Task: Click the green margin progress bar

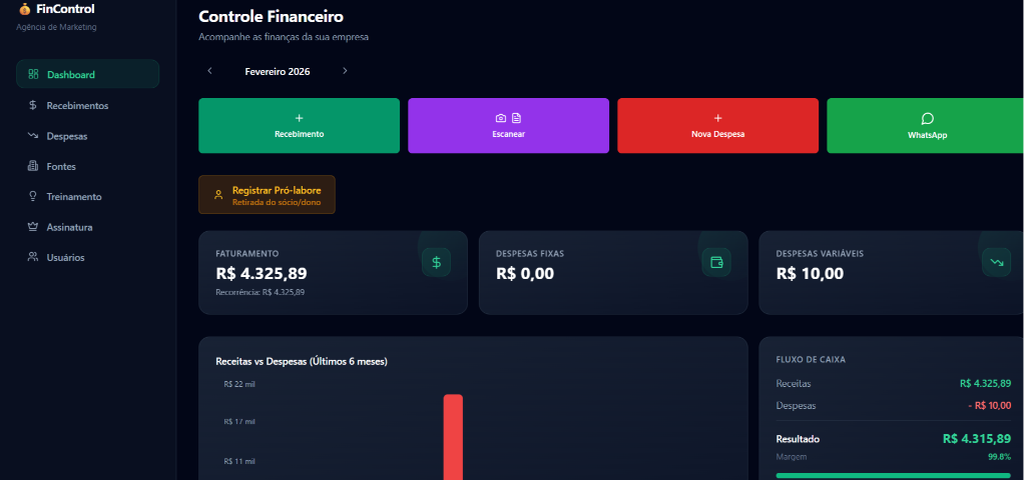Action: tap(893, 476)
